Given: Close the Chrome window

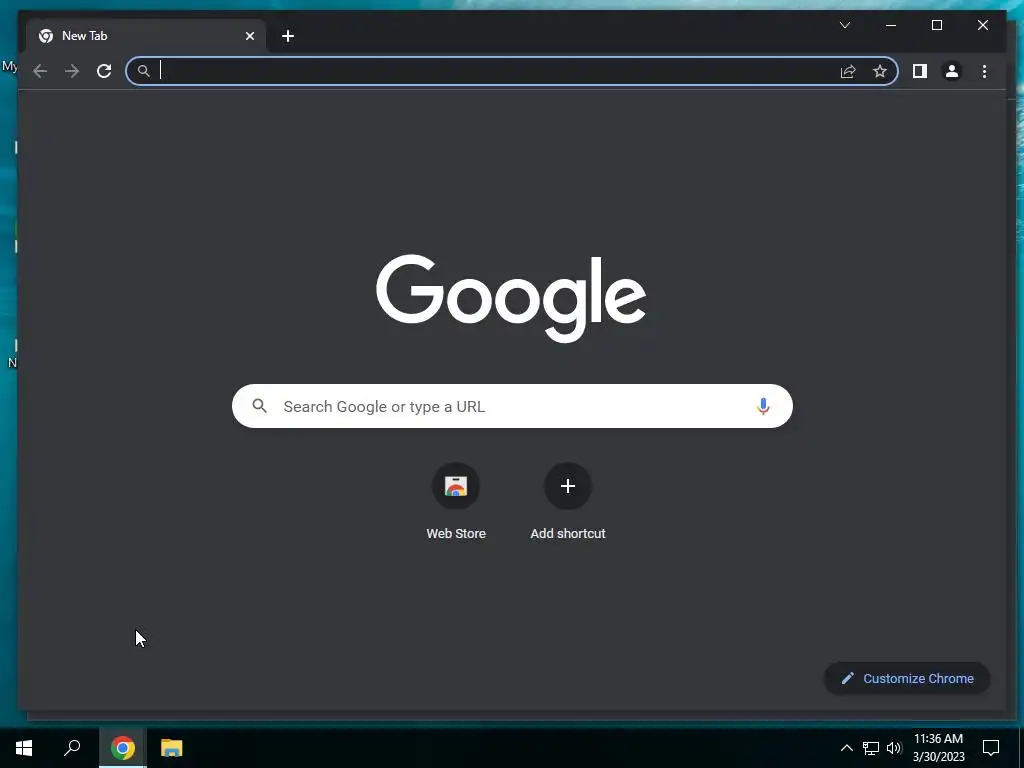Looking at the screenshot, I should [x=982, y=25].
